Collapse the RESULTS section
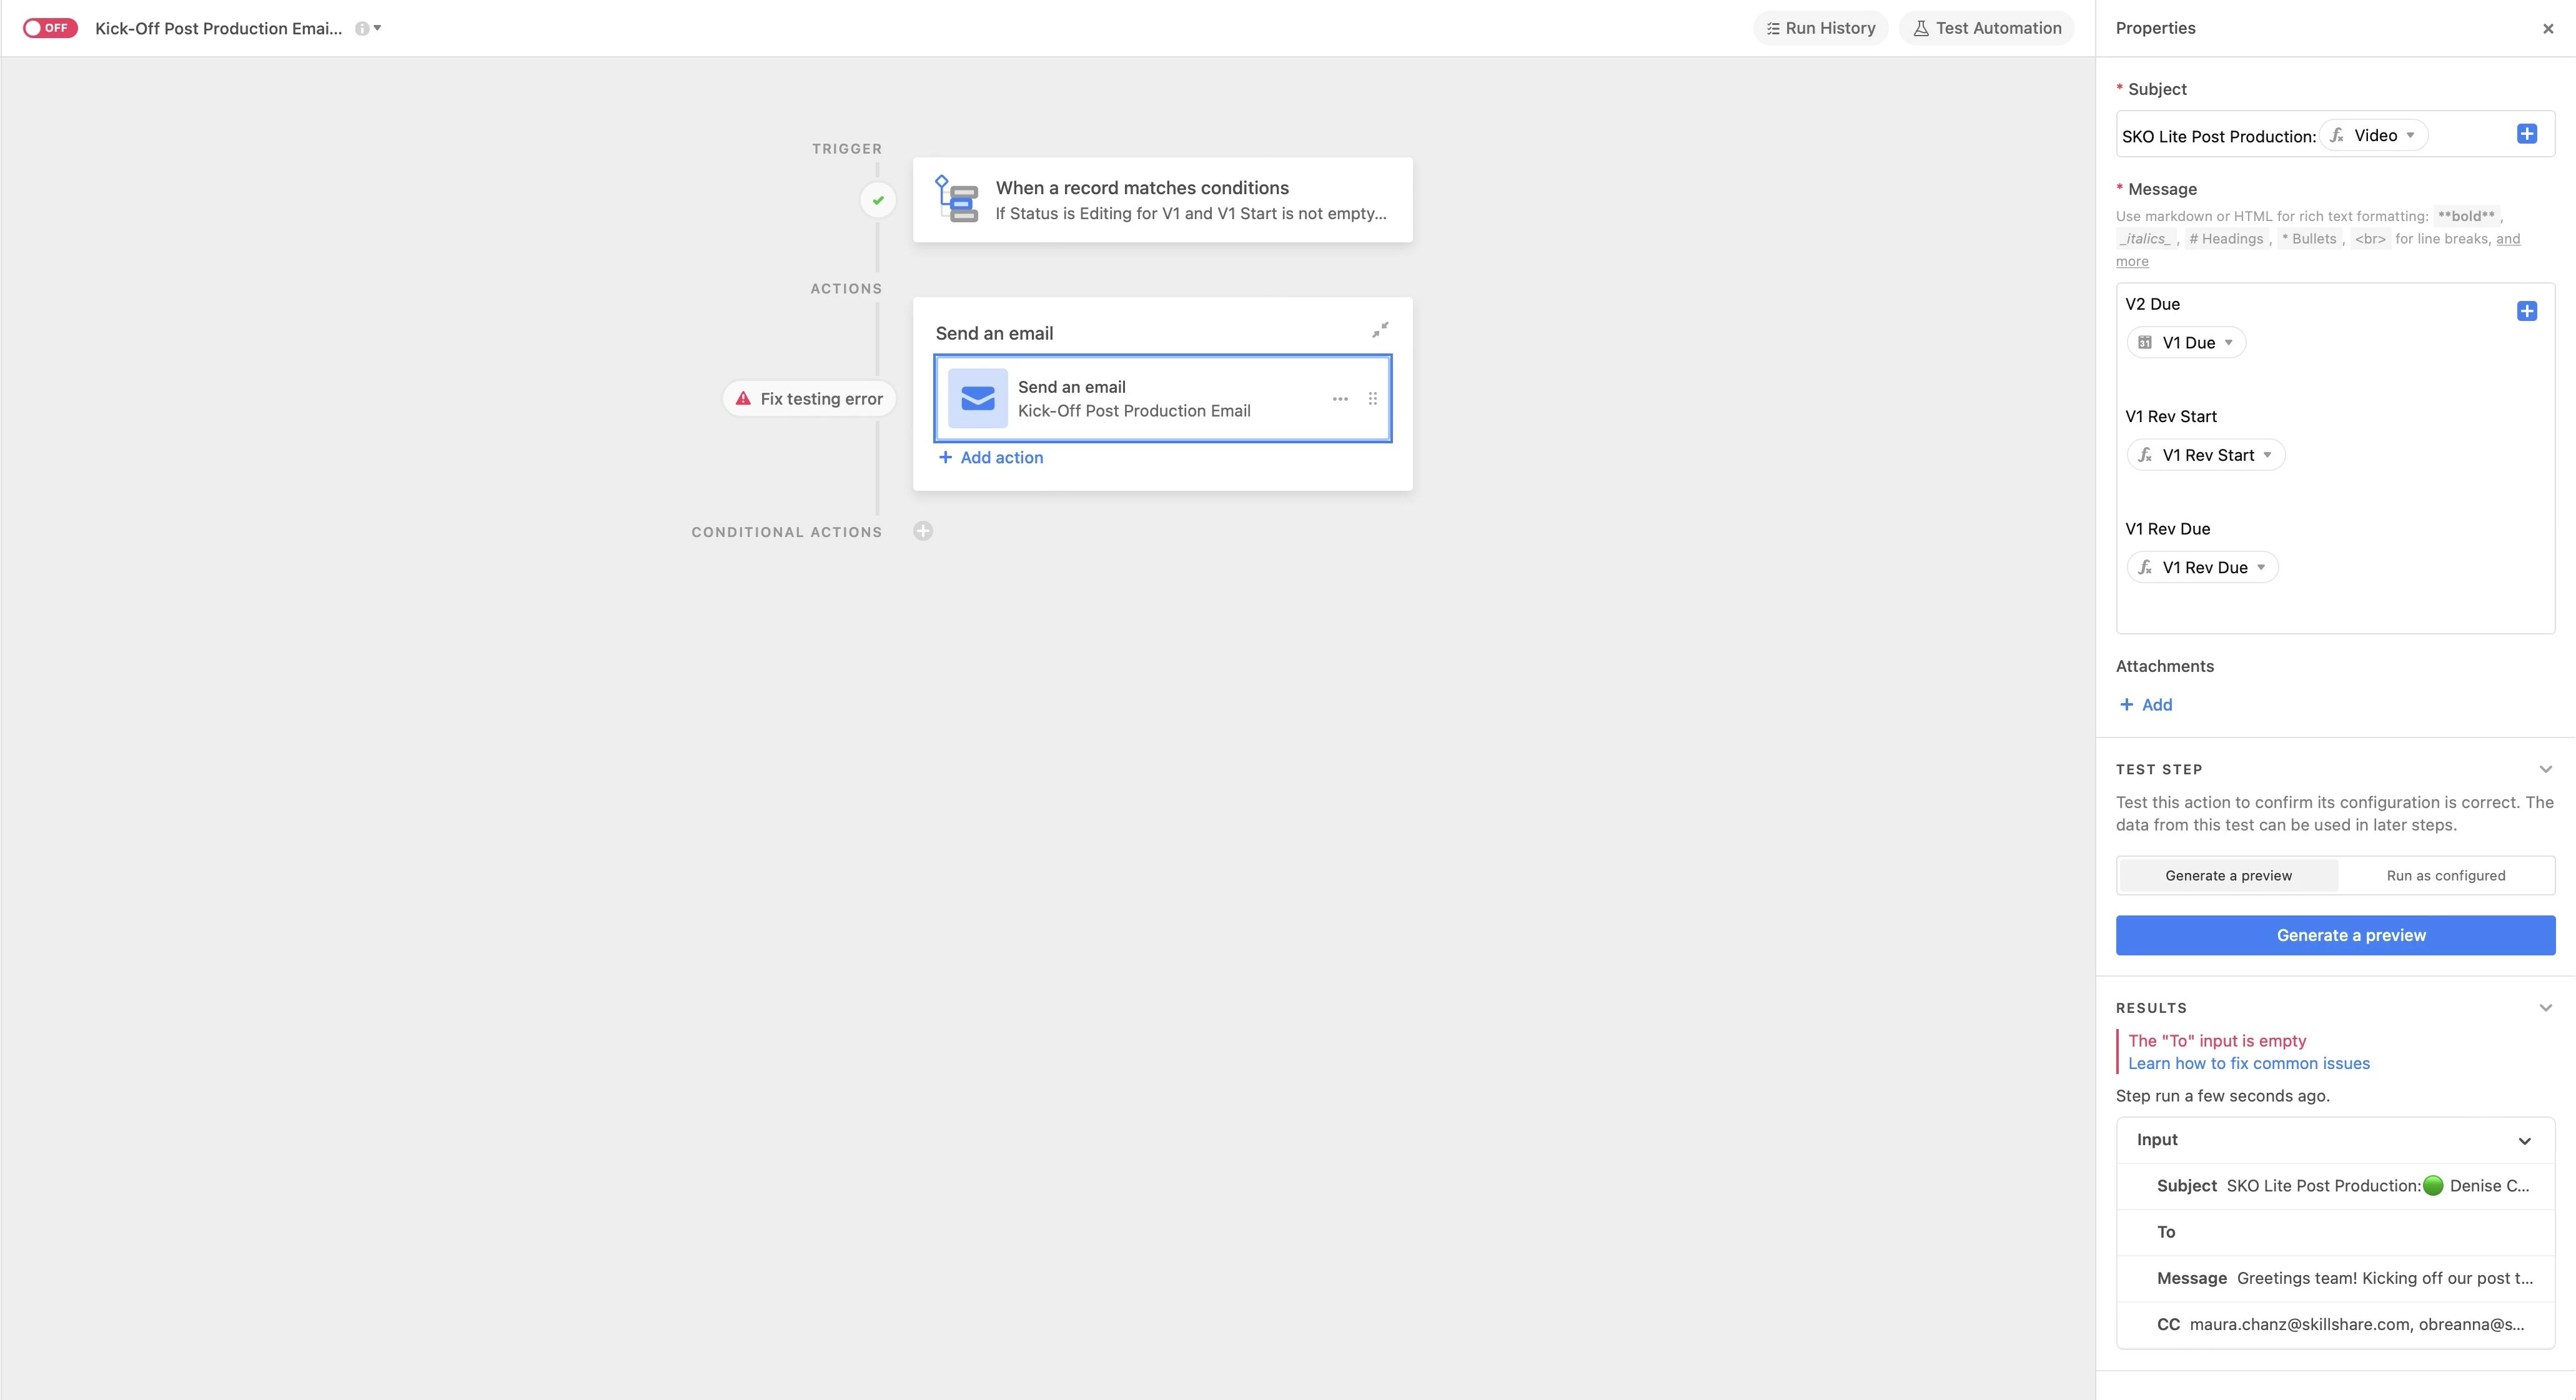 click(2545, 1008)
